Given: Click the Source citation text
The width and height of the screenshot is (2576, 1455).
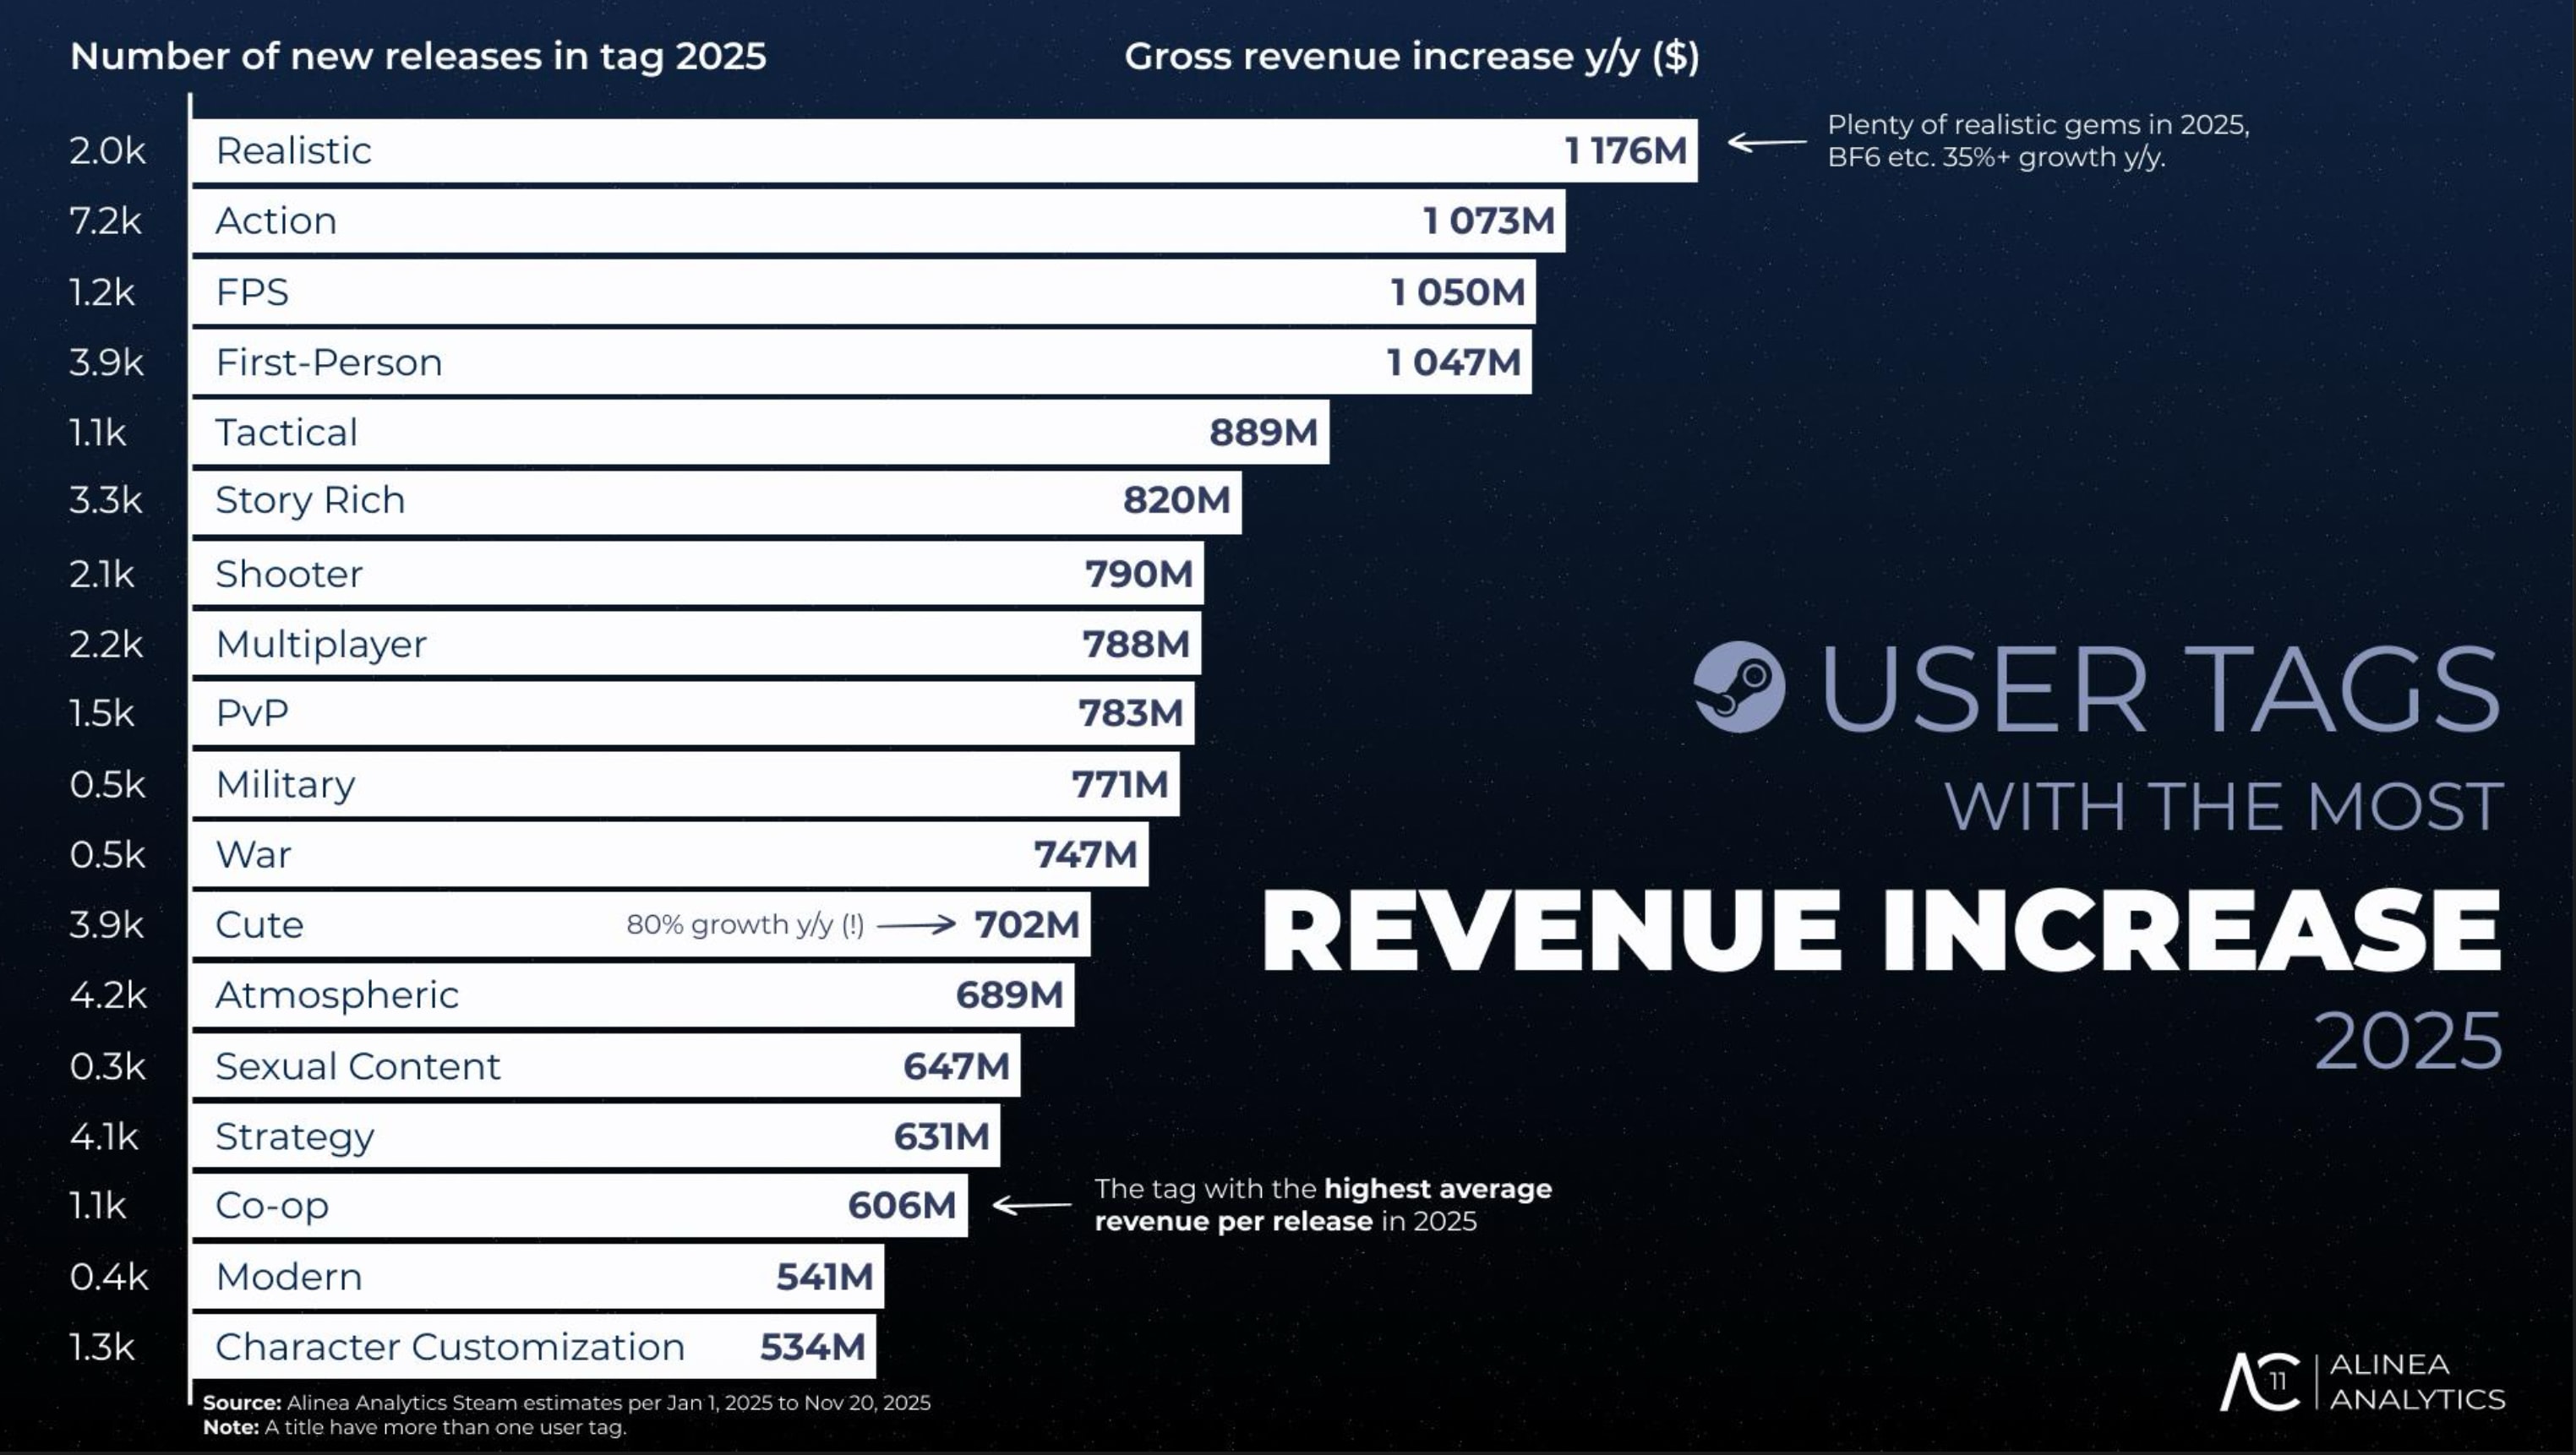Looking at the screenshot, I should point(566,1402).
